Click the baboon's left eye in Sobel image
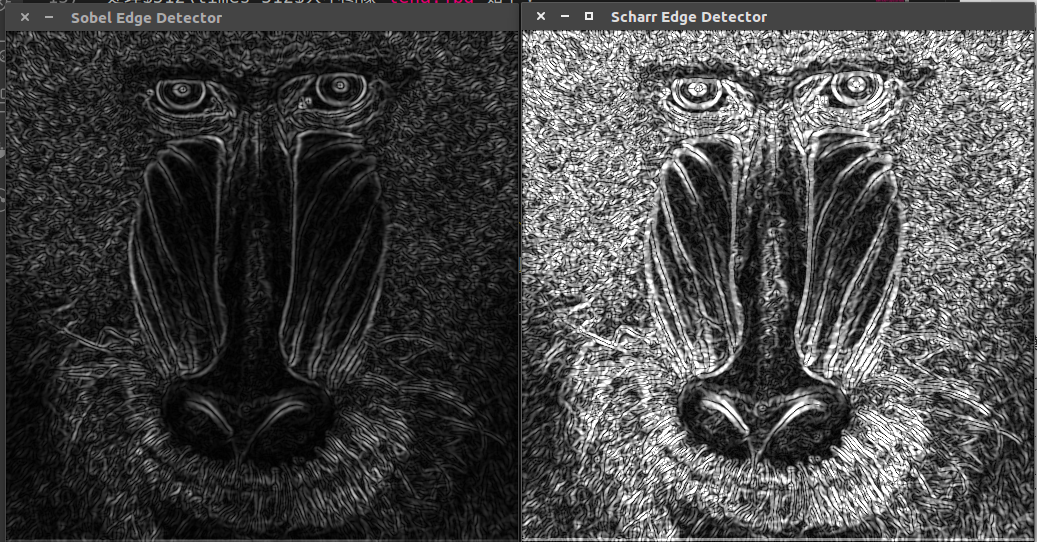 pos(182,92)
